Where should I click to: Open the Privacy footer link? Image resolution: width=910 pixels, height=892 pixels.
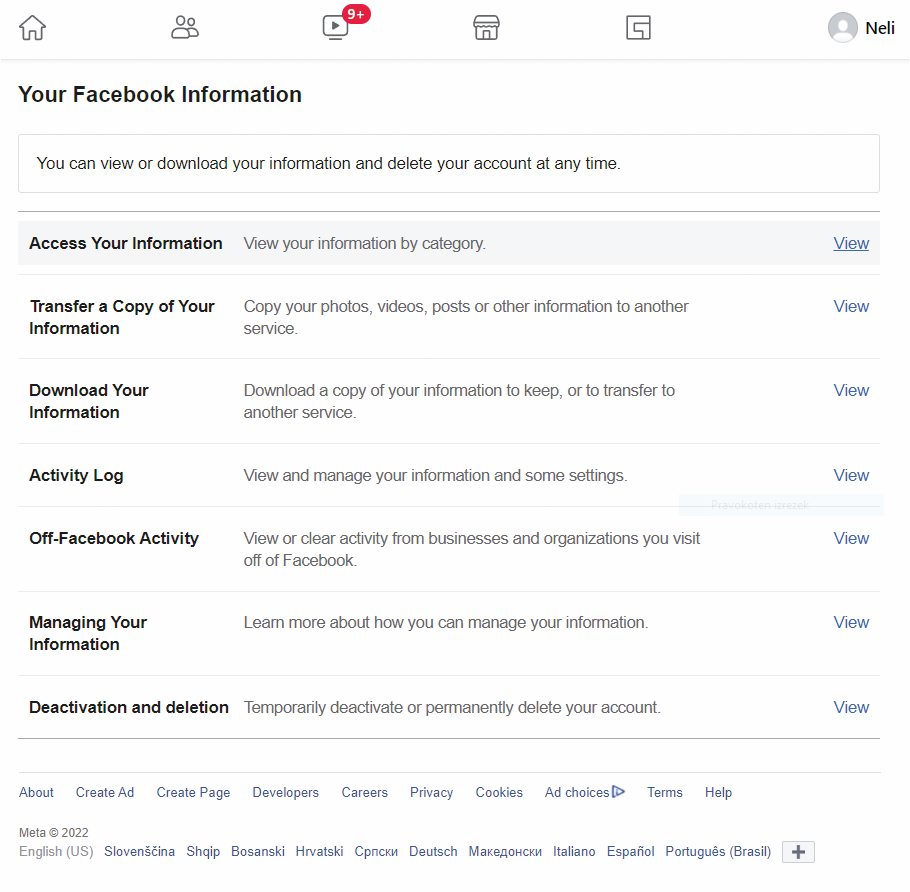click(x=431, y=792)
